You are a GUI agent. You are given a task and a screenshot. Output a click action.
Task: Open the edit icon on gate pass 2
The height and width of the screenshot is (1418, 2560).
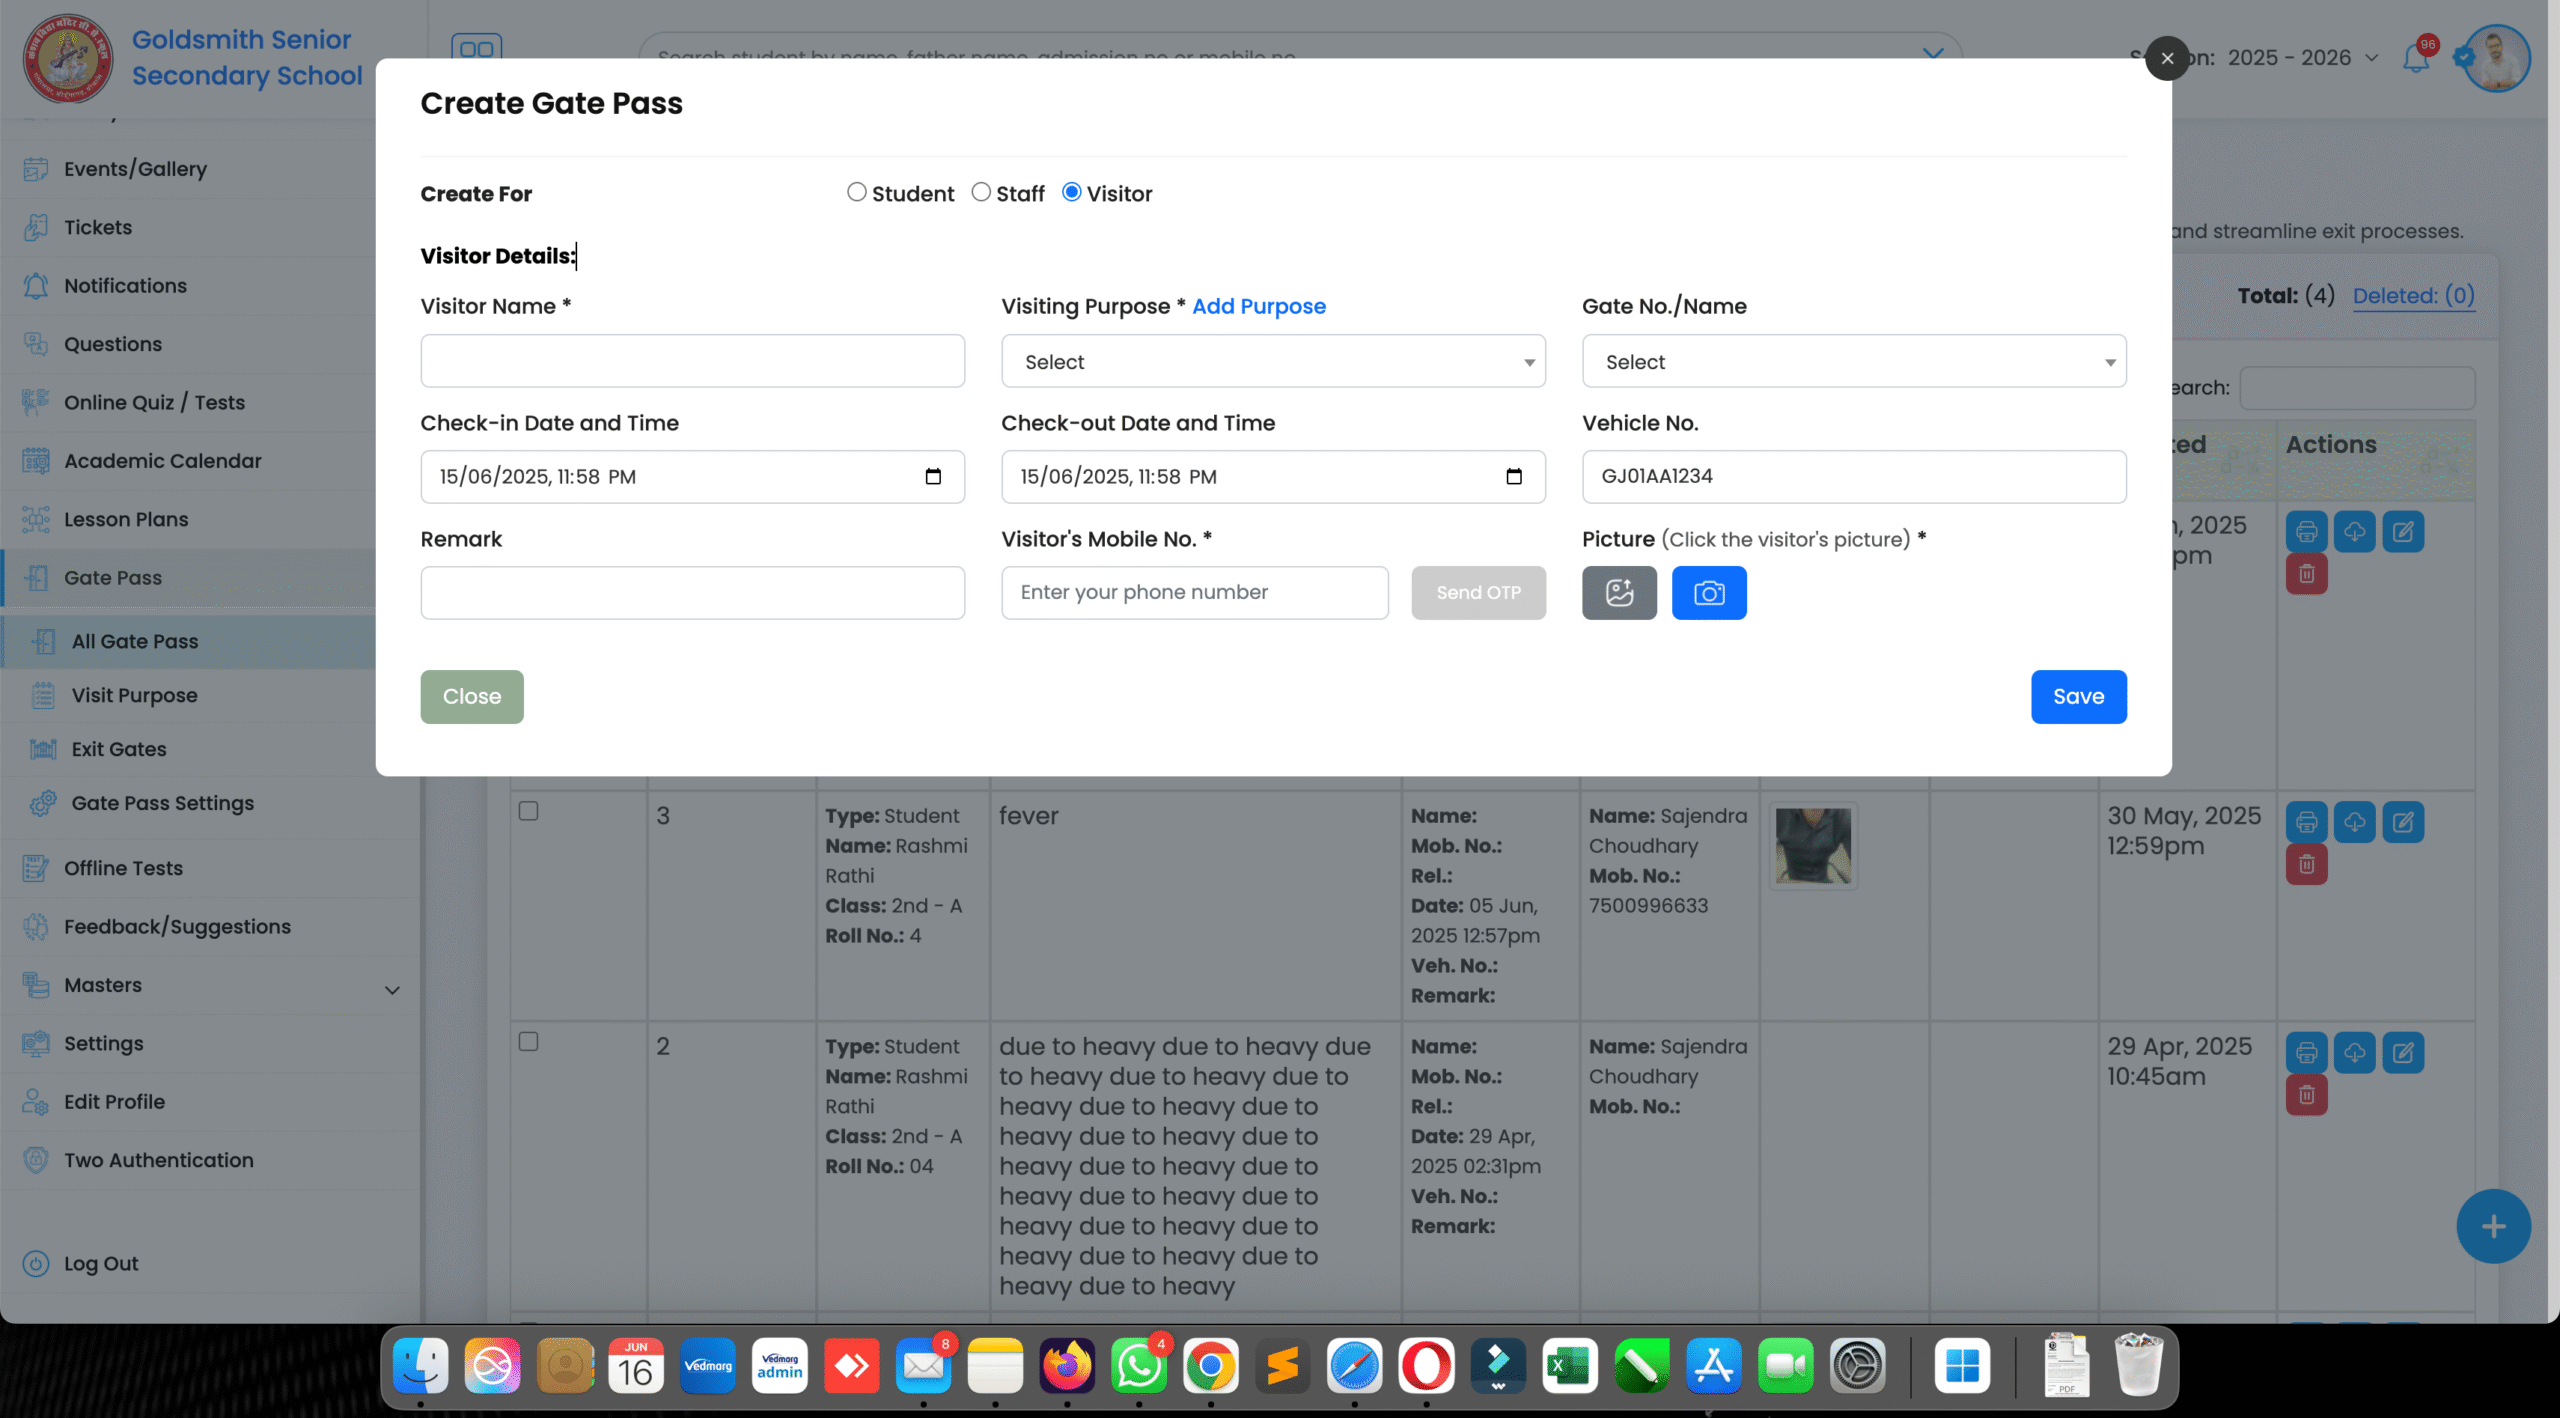(2406, 1052)
